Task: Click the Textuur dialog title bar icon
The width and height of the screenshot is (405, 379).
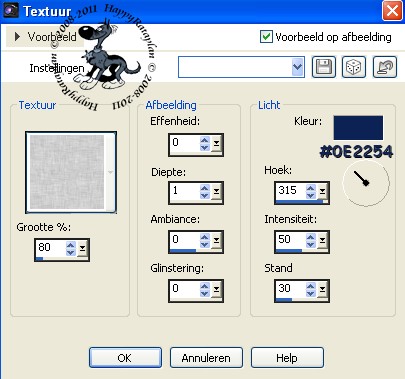Action: 11,10
